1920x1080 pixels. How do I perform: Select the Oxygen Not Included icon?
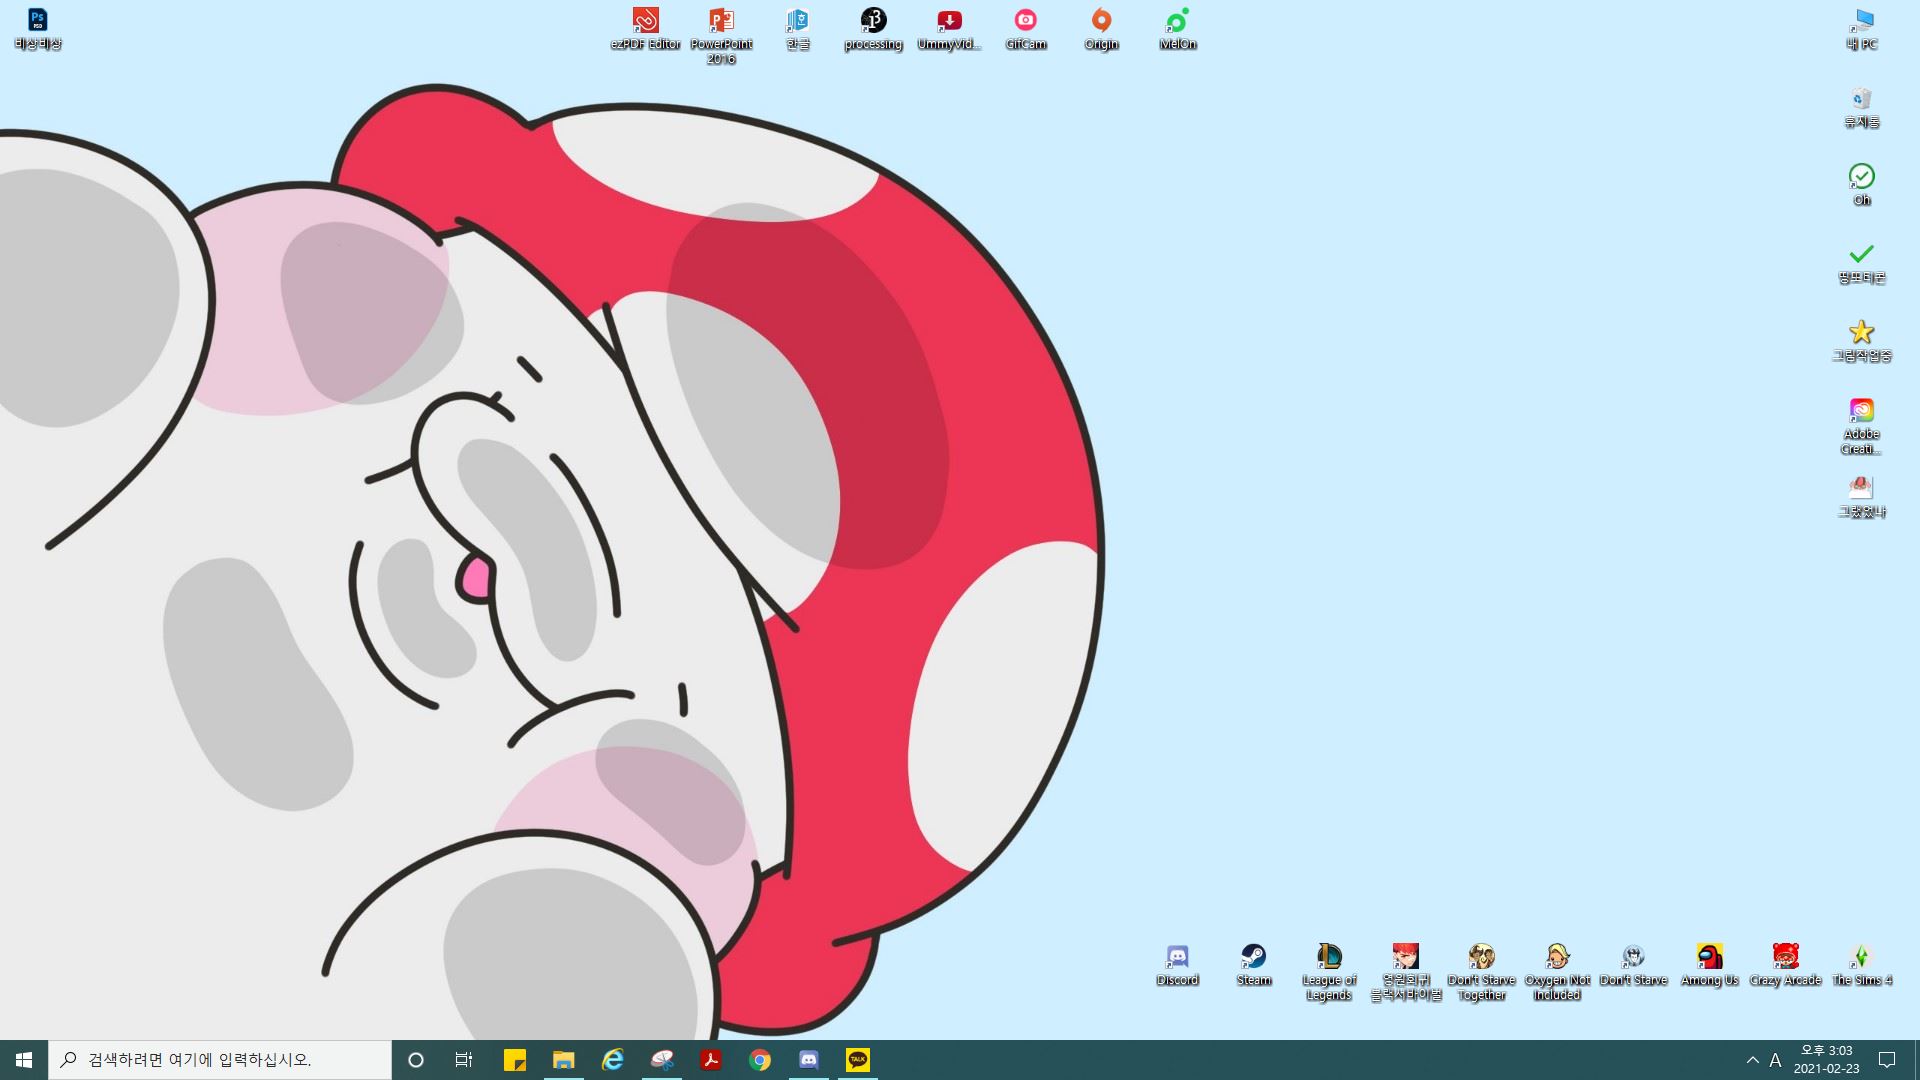(x=1557, y=957)
